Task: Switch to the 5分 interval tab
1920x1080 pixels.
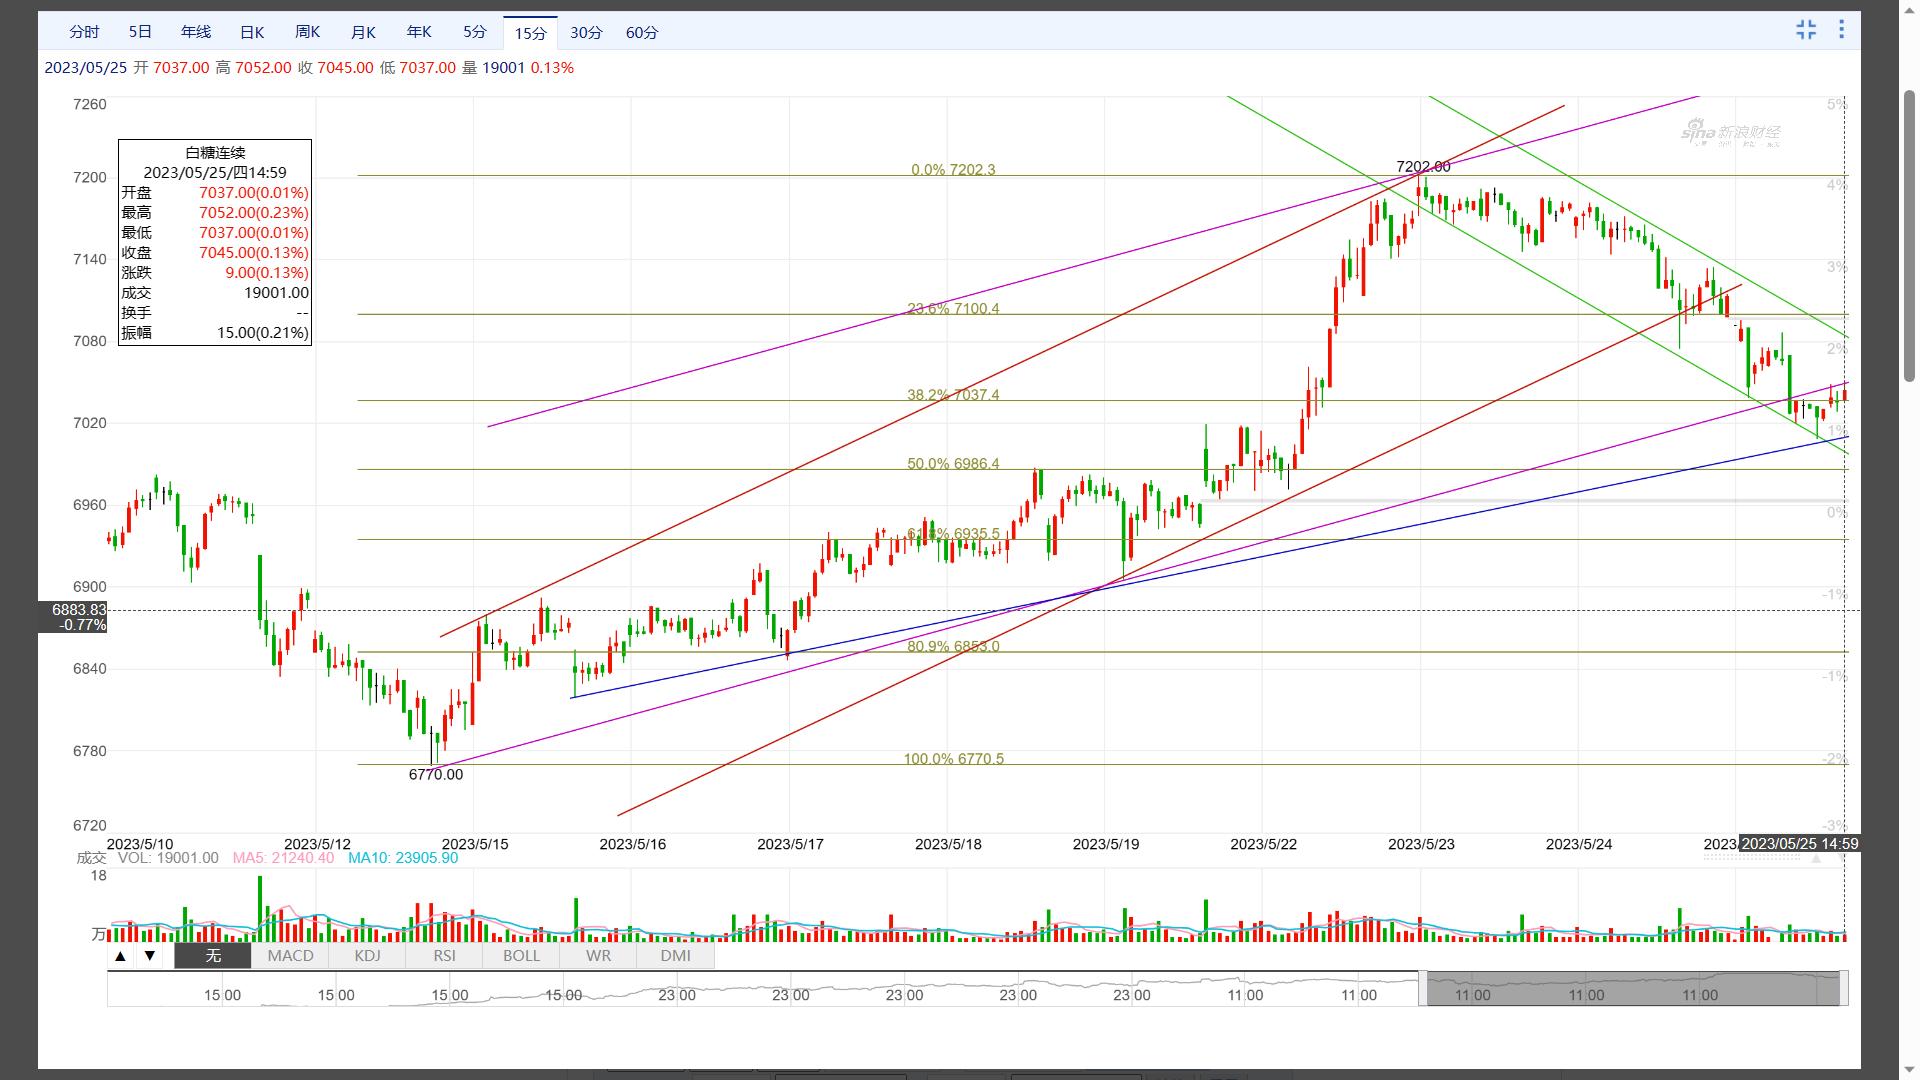Action: click(475, 32)
